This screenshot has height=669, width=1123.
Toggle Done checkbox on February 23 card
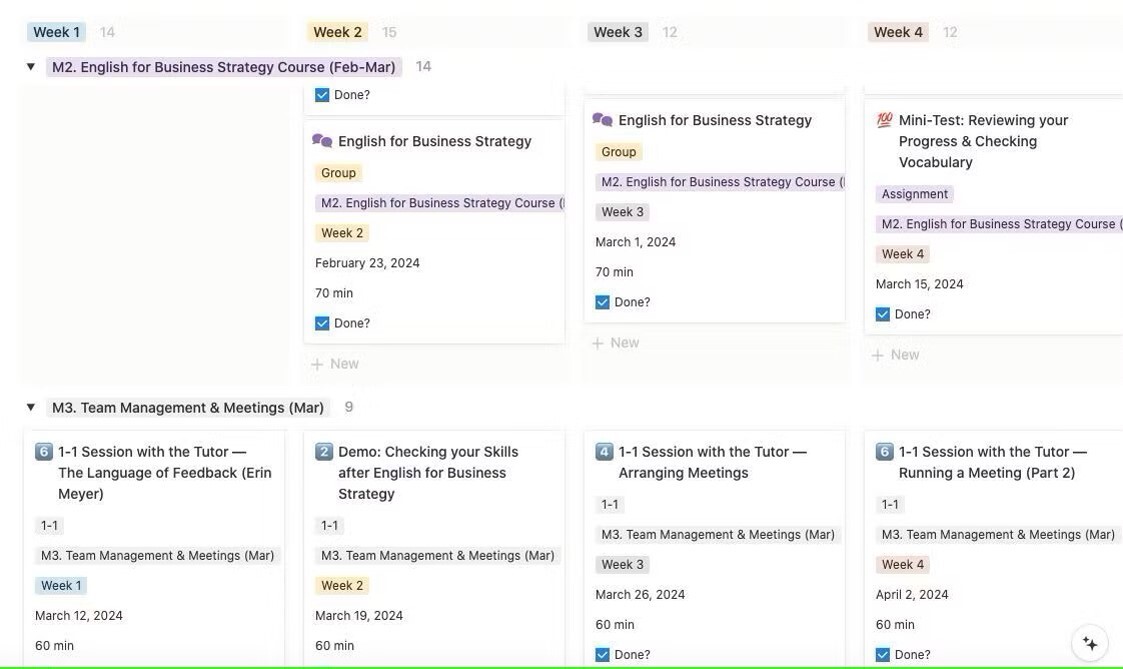(x=322, y=323)
